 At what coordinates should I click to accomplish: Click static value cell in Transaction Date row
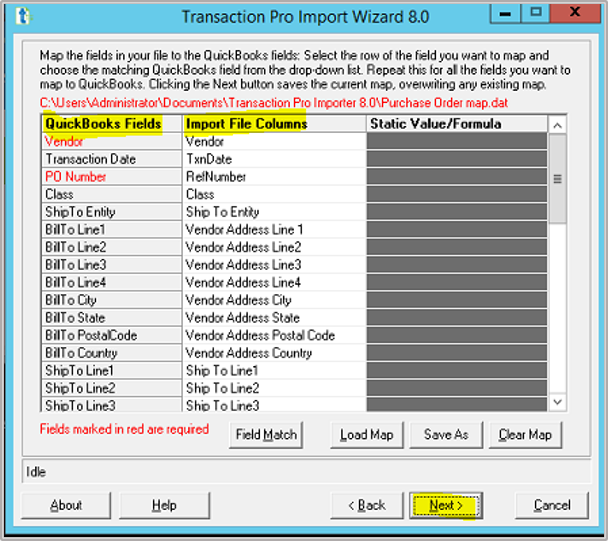click(457, 159)
